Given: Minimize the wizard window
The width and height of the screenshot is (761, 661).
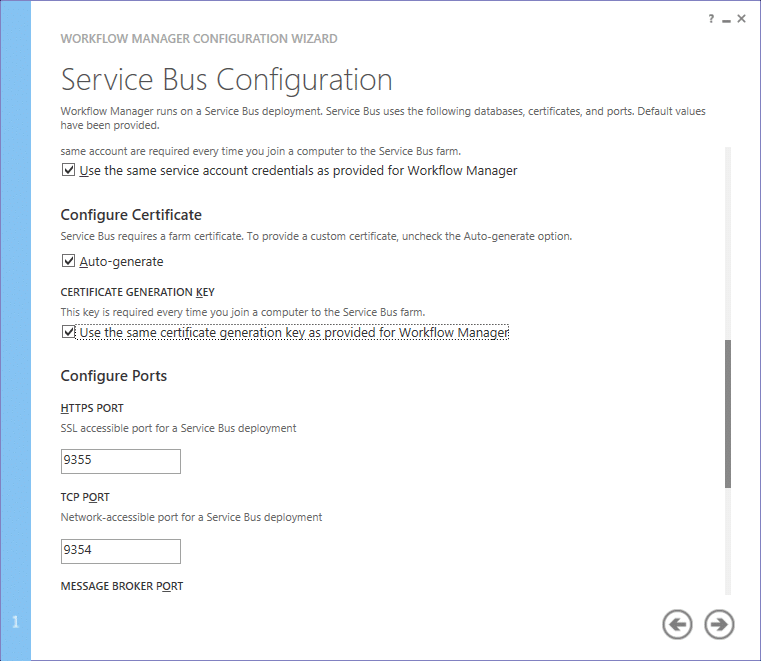Looking at the screenshot, I should [x=726, y=20].
